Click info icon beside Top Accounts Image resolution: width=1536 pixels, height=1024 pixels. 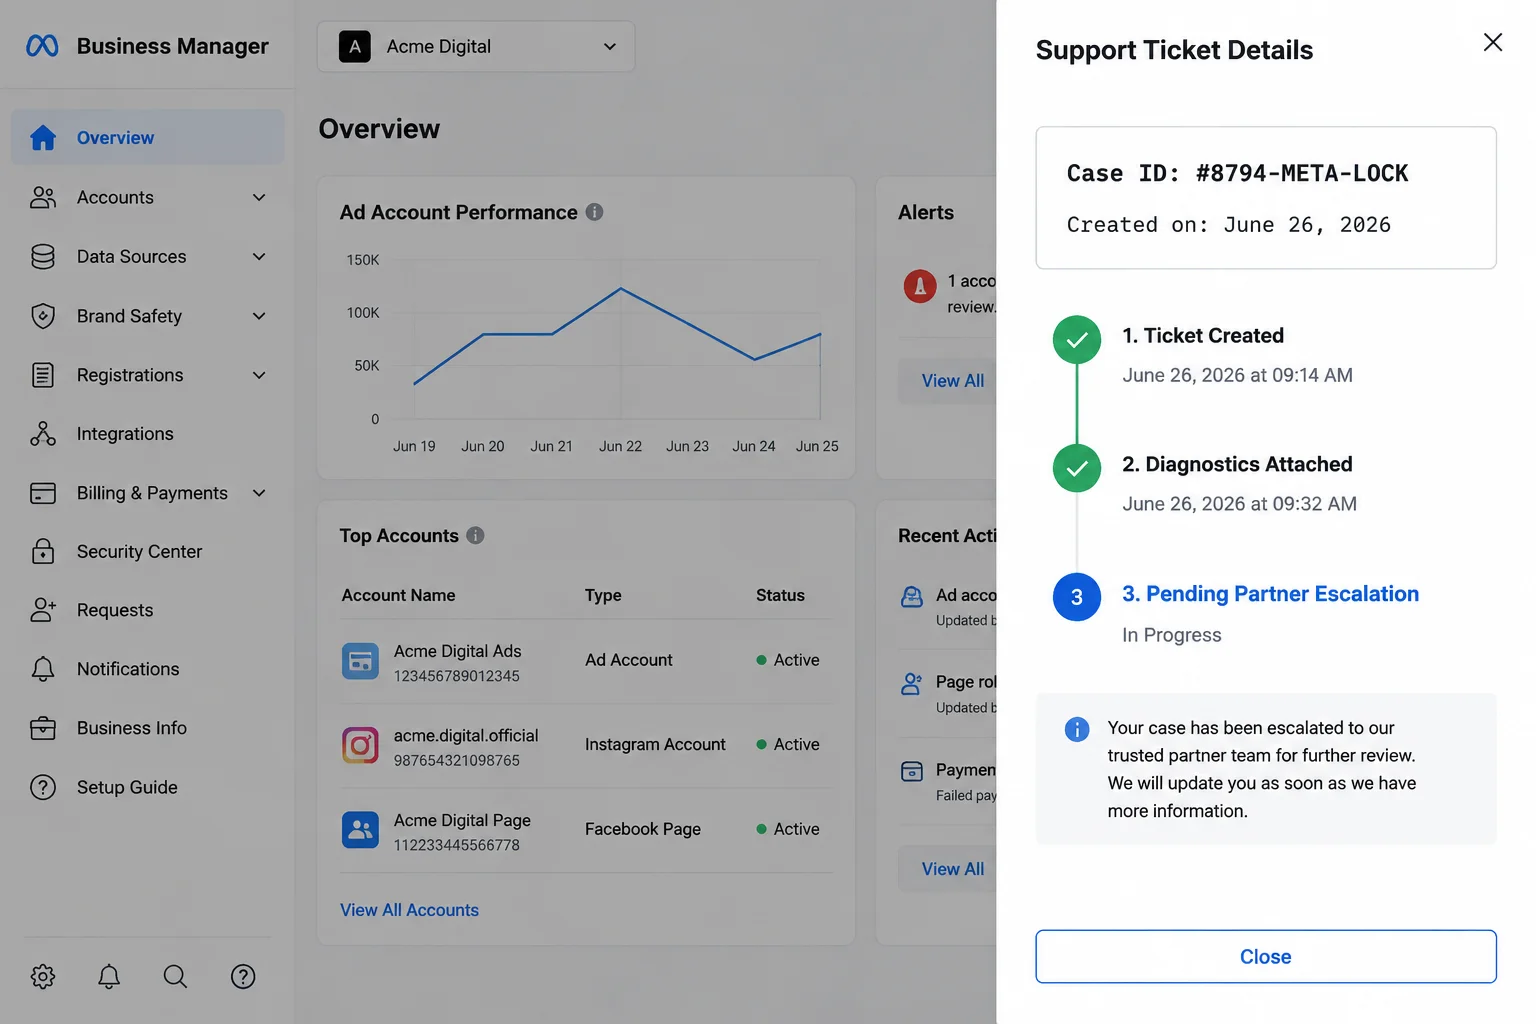pyautogui.click(x=475, y=535)
